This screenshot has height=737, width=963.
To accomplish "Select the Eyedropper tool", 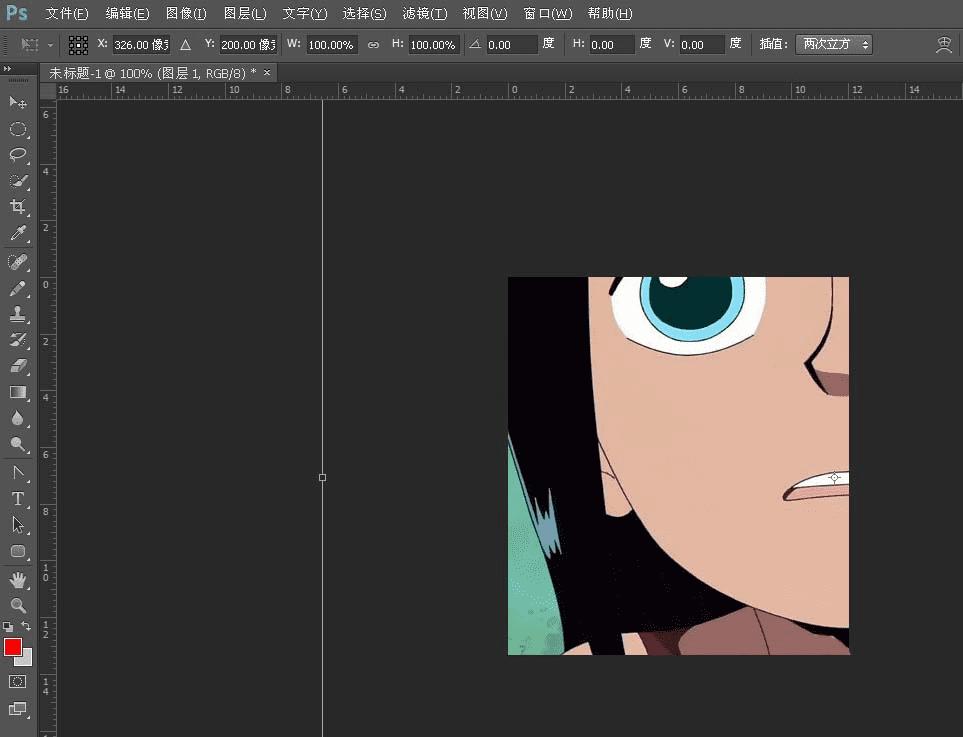I will pyautogui.click(x=18, y=234).
